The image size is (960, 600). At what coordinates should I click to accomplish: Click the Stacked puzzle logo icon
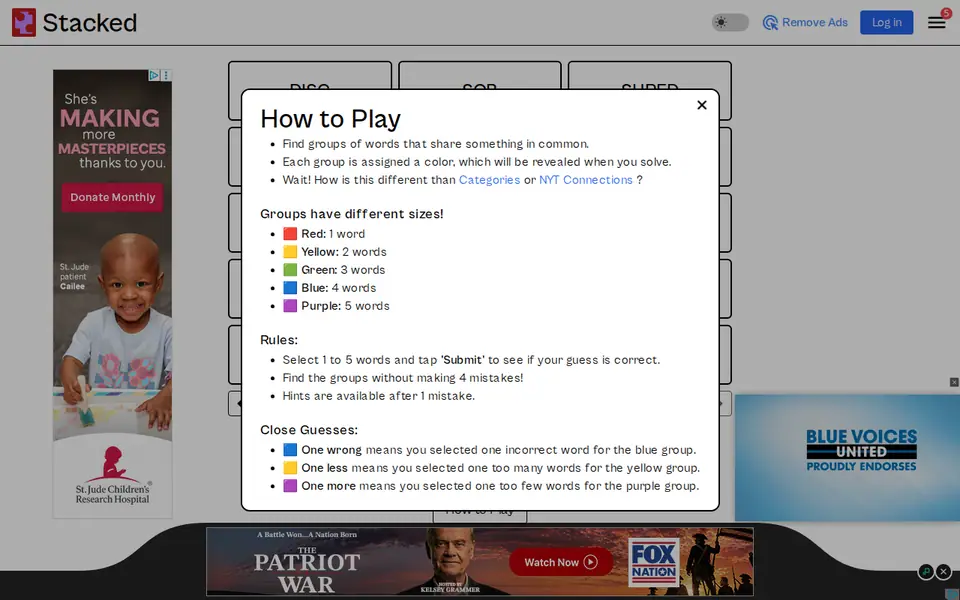click(x=24, y=23)
